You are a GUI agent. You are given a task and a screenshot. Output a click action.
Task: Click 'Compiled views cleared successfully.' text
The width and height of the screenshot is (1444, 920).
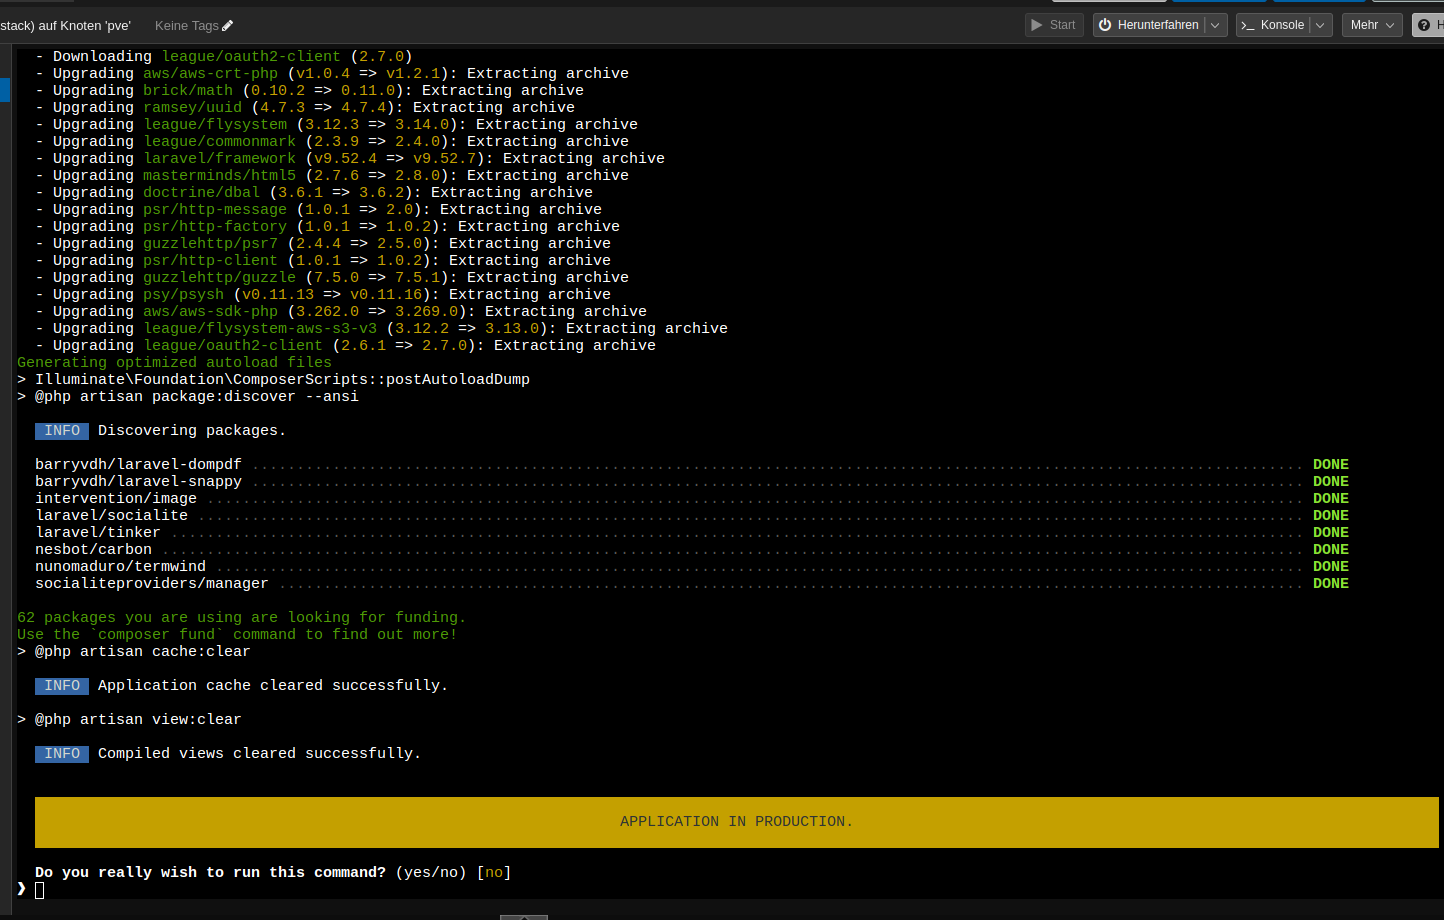point(259,754)
